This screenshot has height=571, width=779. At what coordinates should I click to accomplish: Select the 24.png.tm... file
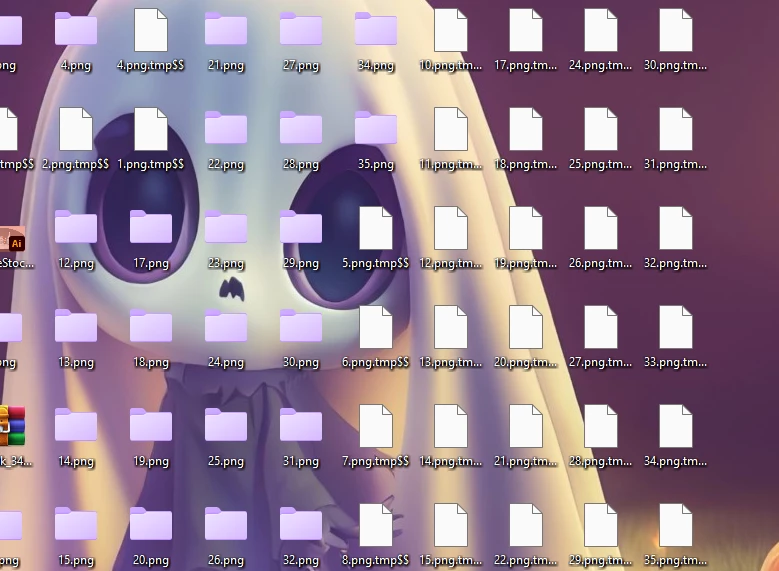click(x=601, y=30)
